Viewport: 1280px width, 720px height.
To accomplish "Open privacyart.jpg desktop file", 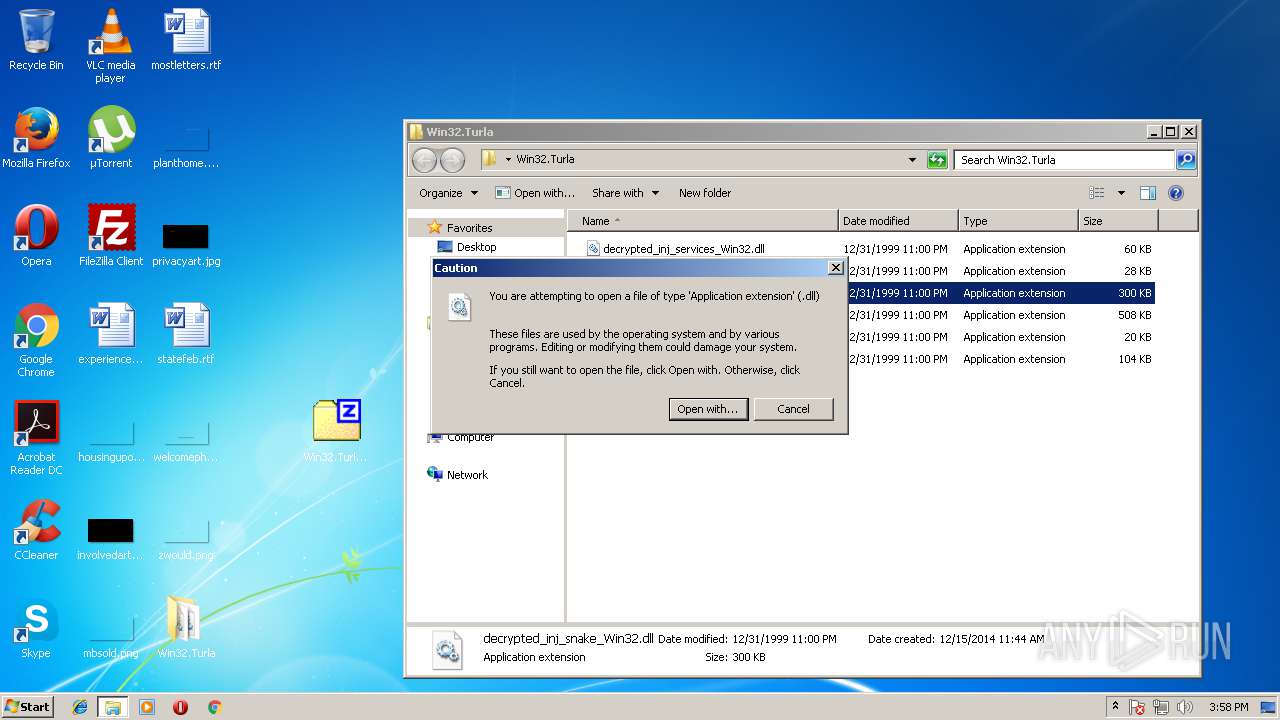I will pyautogui.click(x=186, y=245).
